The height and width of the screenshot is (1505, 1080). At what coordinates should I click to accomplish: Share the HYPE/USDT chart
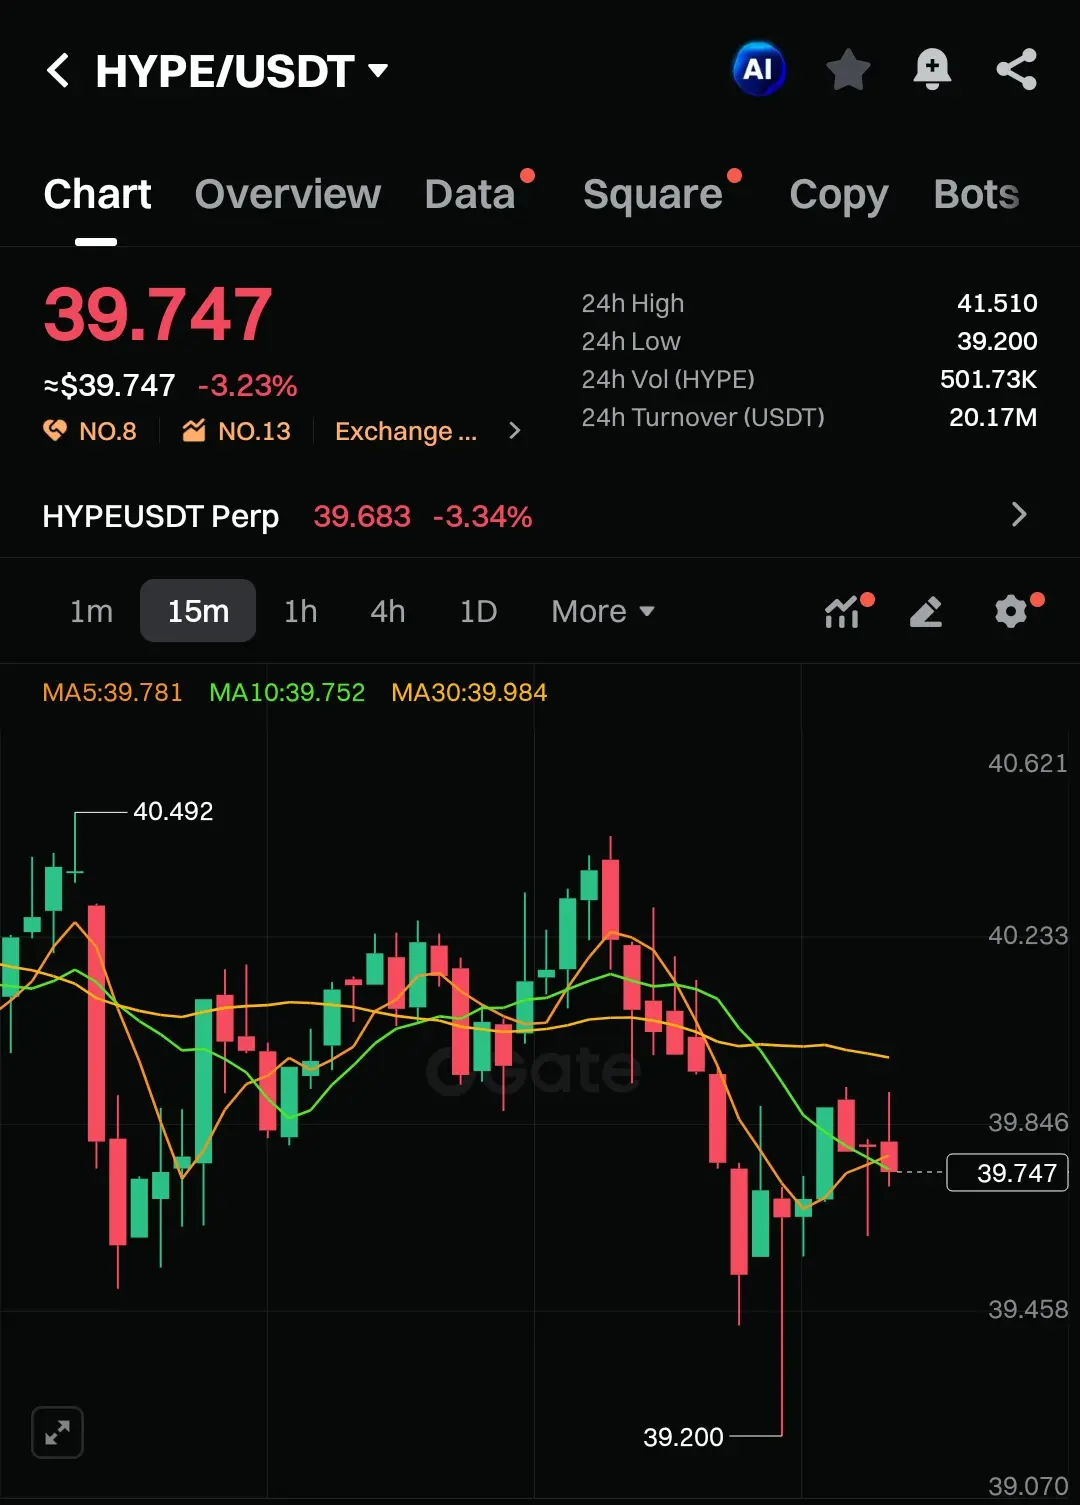click(x=1016, y=70)
